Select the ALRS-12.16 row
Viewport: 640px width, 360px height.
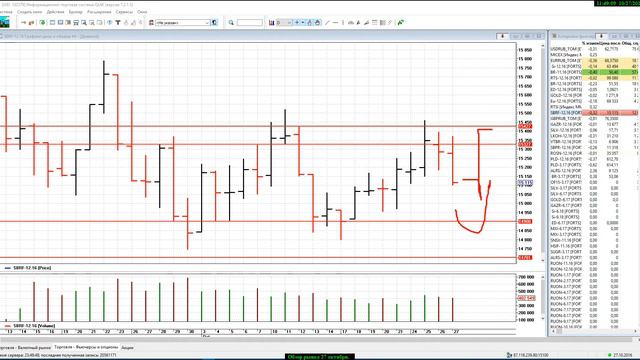[594, 171]
